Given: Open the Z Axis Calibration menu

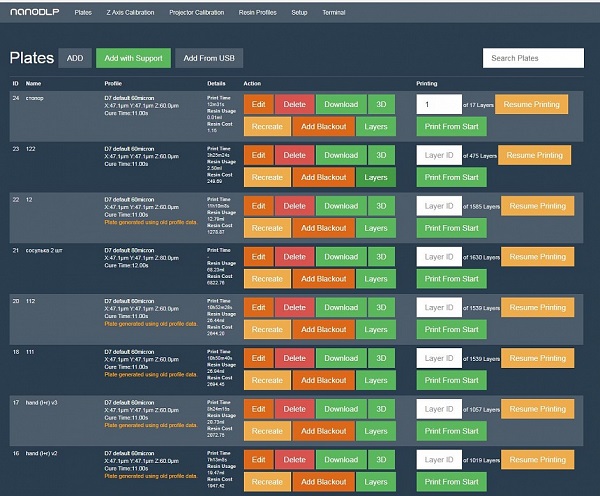Looking at the screenshot, I should (130, 13).
